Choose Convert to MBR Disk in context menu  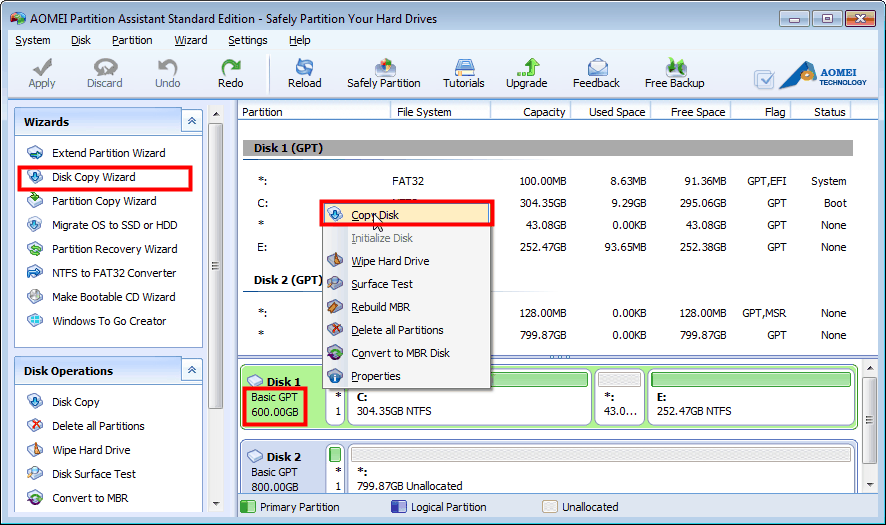click(x=406, y=353)
